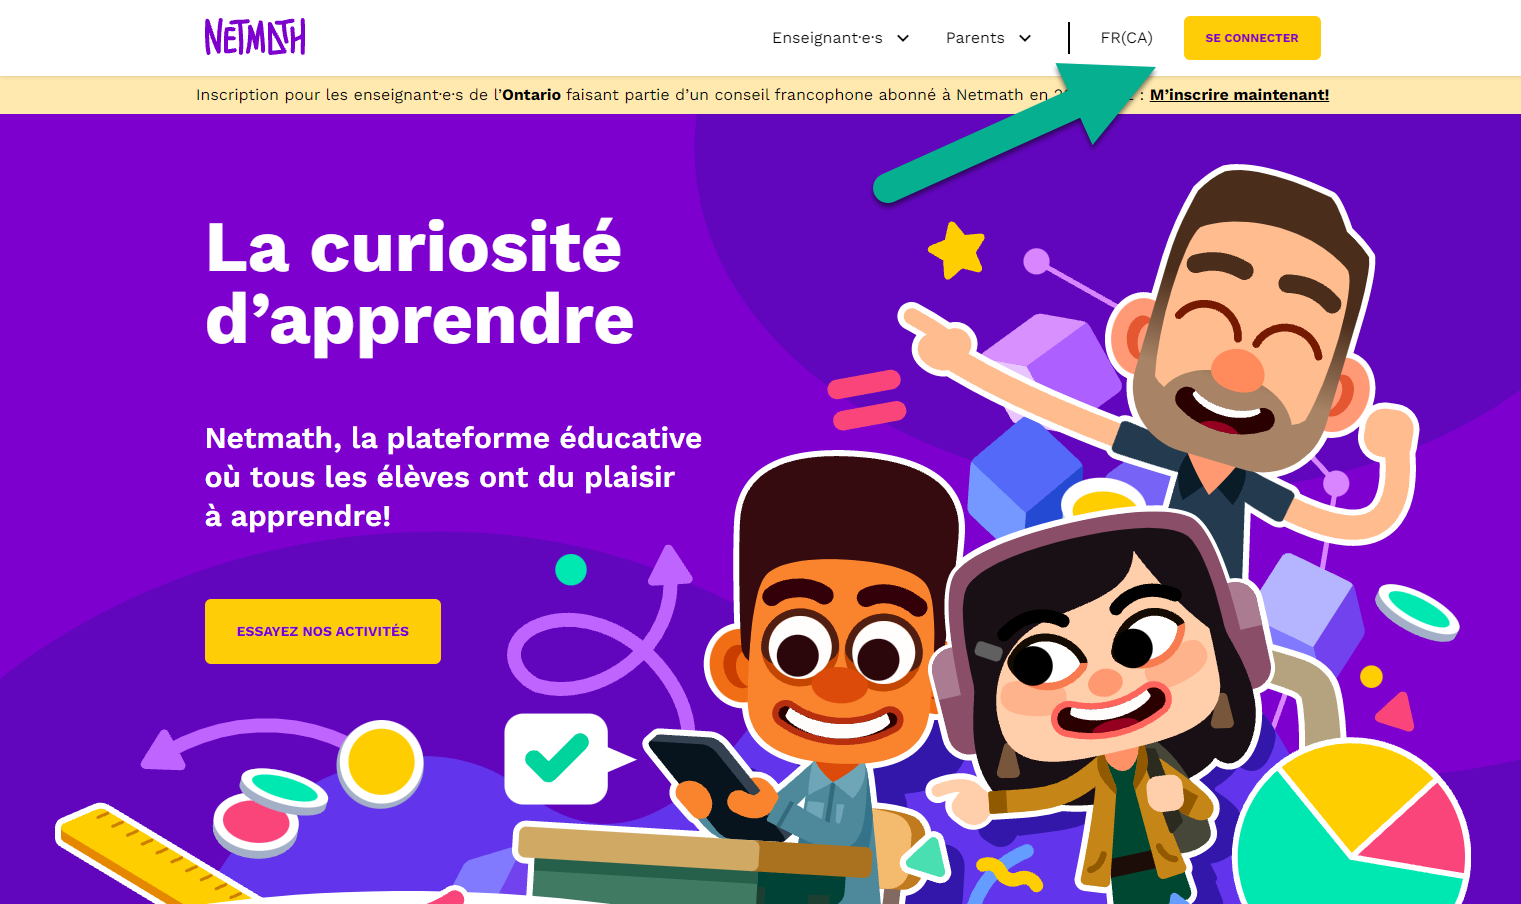The image size is (1521, 904).
Task: Click the yellow star icon
Action: point(957,250)
